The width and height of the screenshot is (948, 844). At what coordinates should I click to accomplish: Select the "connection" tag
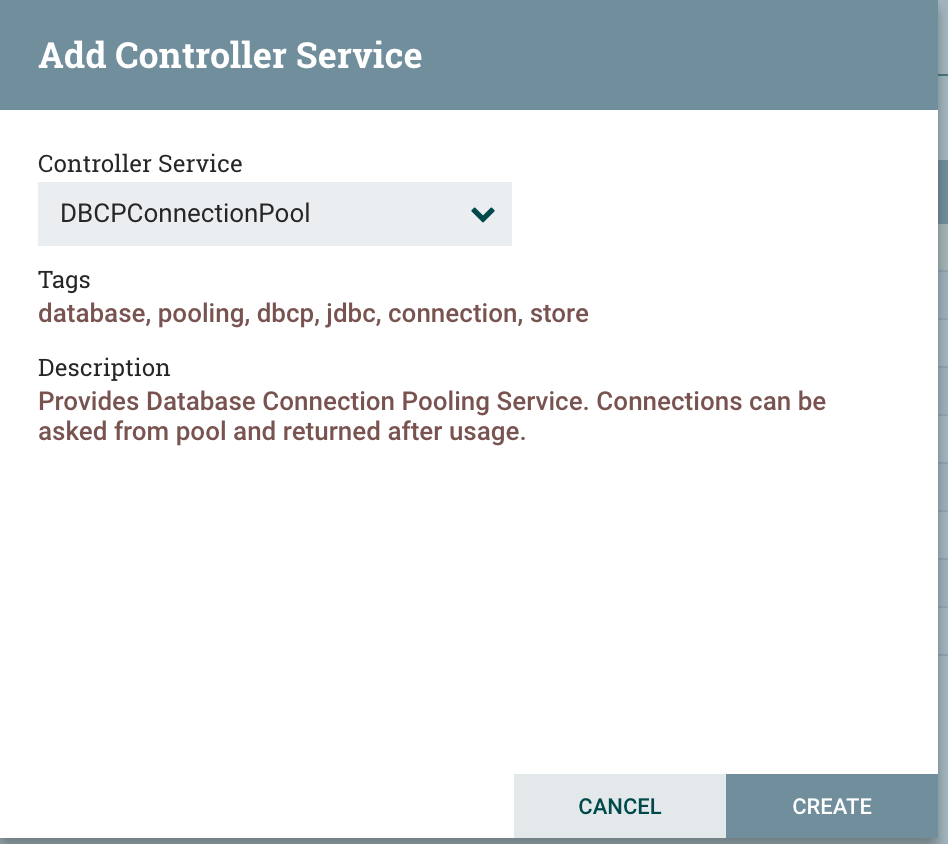(452, 314)
